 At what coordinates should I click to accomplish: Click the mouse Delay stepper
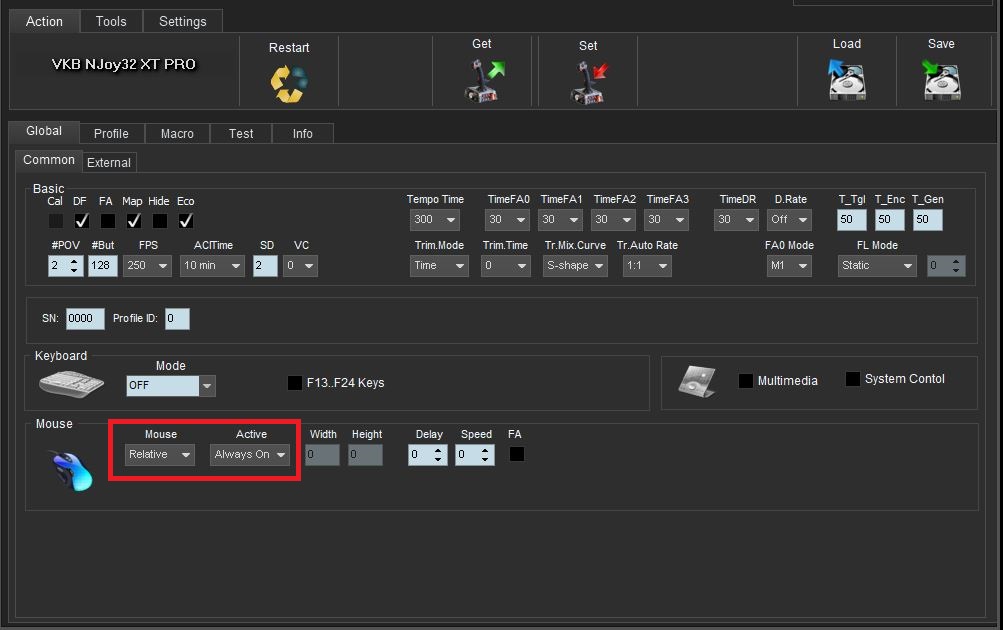tap(427, 455)
